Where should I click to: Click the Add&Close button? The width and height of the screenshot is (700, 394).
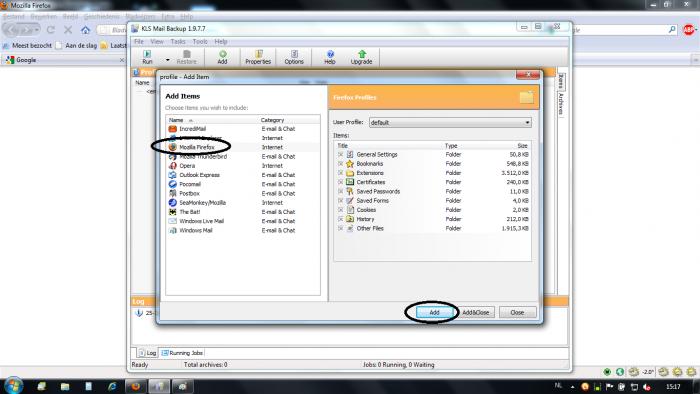475,312
